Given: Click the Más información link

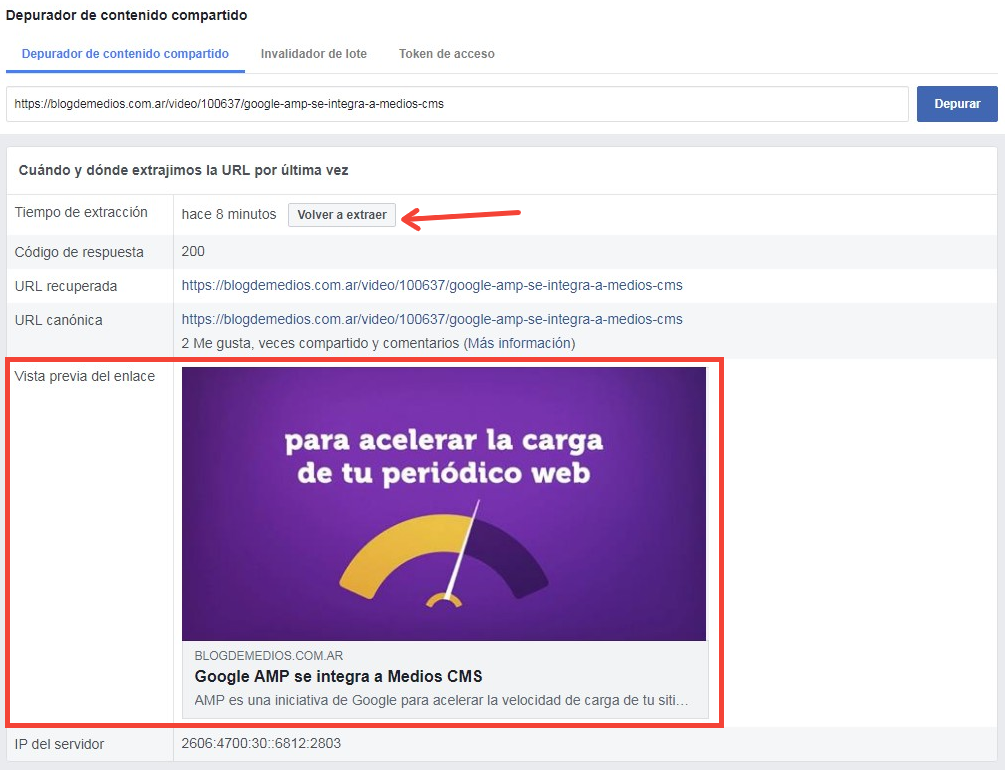Looking at the screenshot, I should (519, 343).
